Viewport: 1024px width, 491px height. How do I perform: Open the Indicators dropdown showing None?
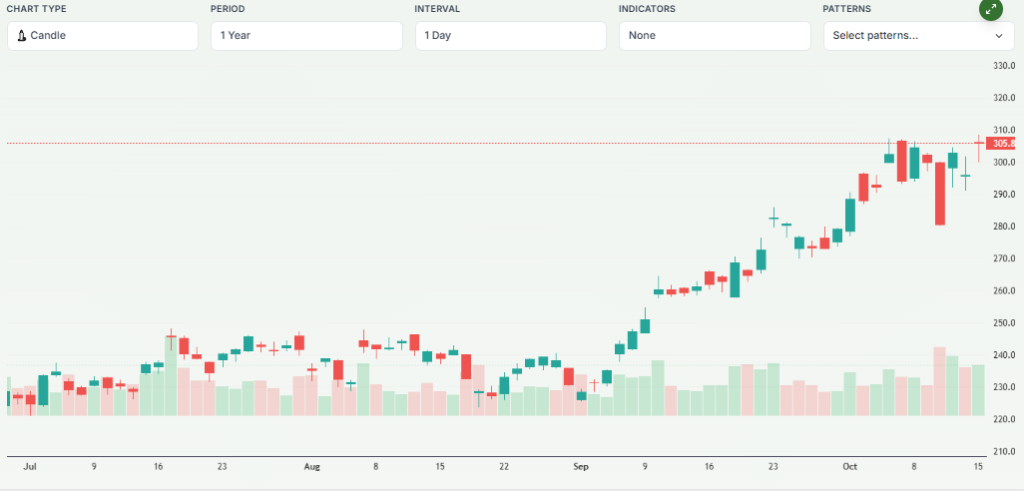(x=714, y=36)
